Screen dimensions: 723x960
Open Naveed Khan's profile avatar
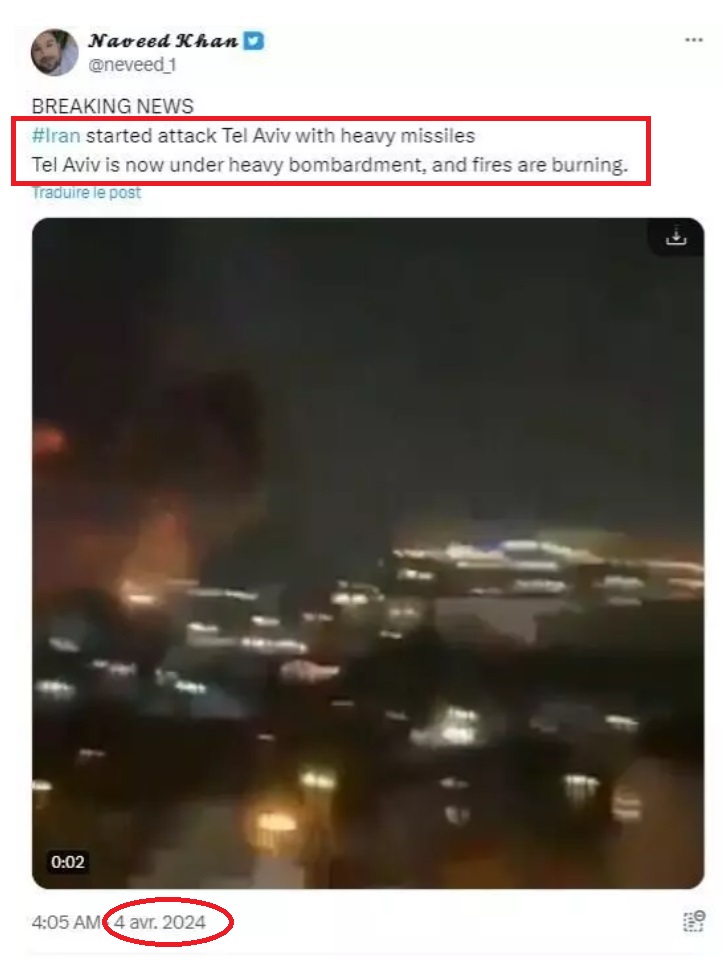(x=54, y=53)
